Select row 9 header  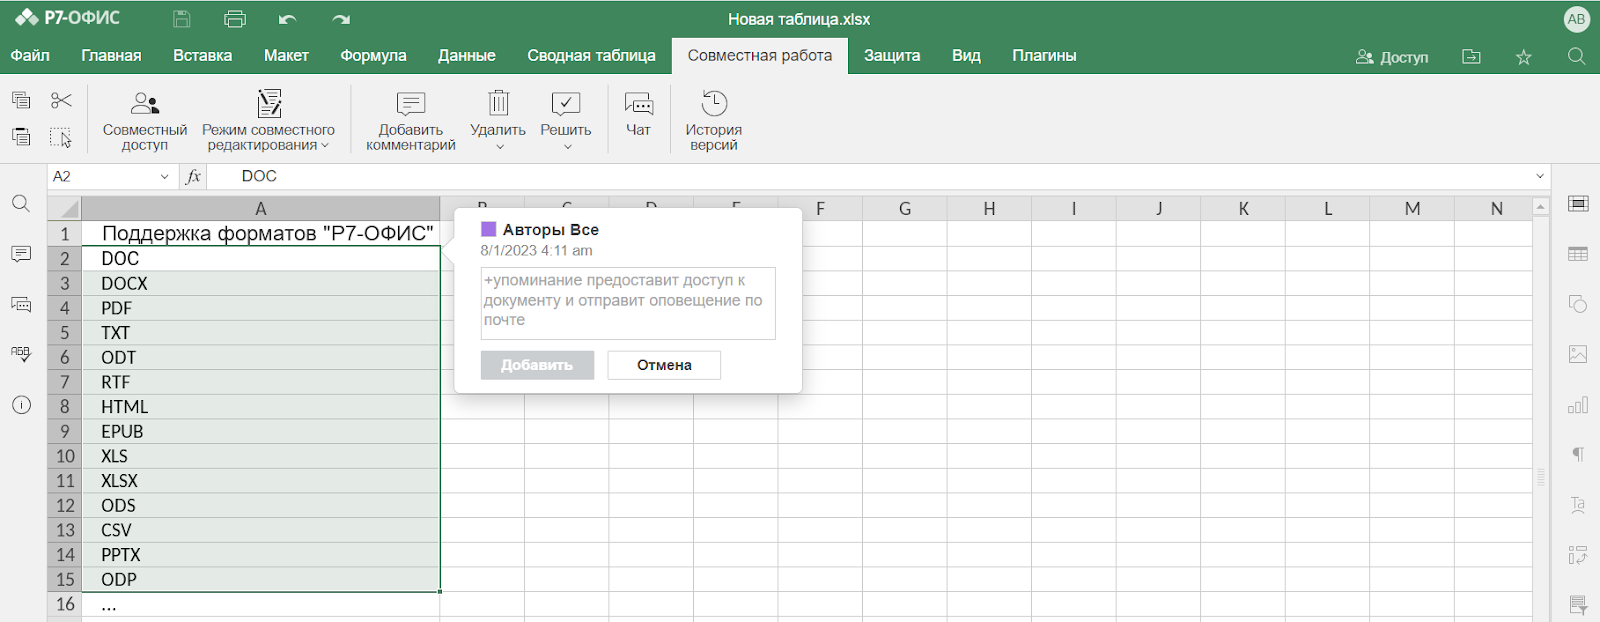coord(64,431)
